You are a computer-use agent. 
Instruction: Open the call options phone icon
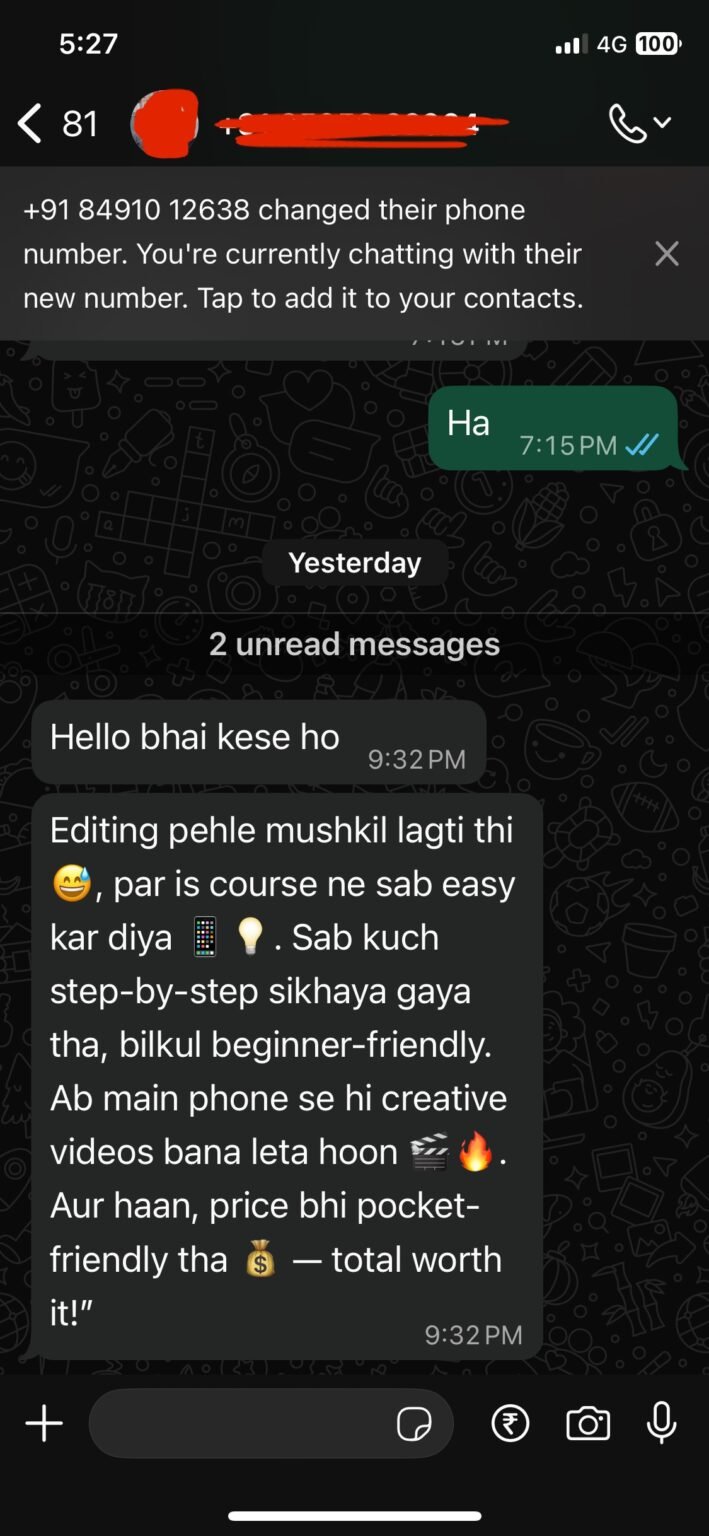[627, 124]
